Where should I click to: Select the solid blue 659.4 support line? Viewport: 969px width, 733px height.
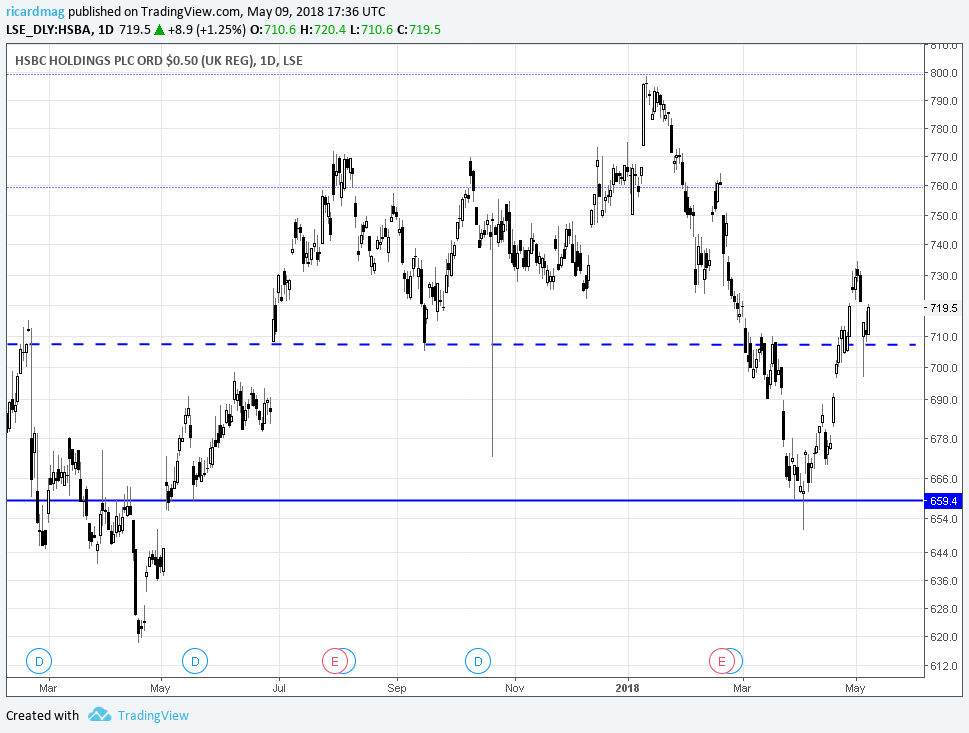coord(465,501)
